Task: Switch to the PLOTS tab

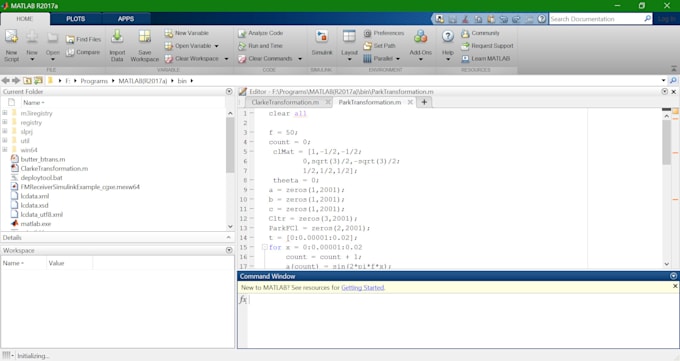Action: (75, 19)
